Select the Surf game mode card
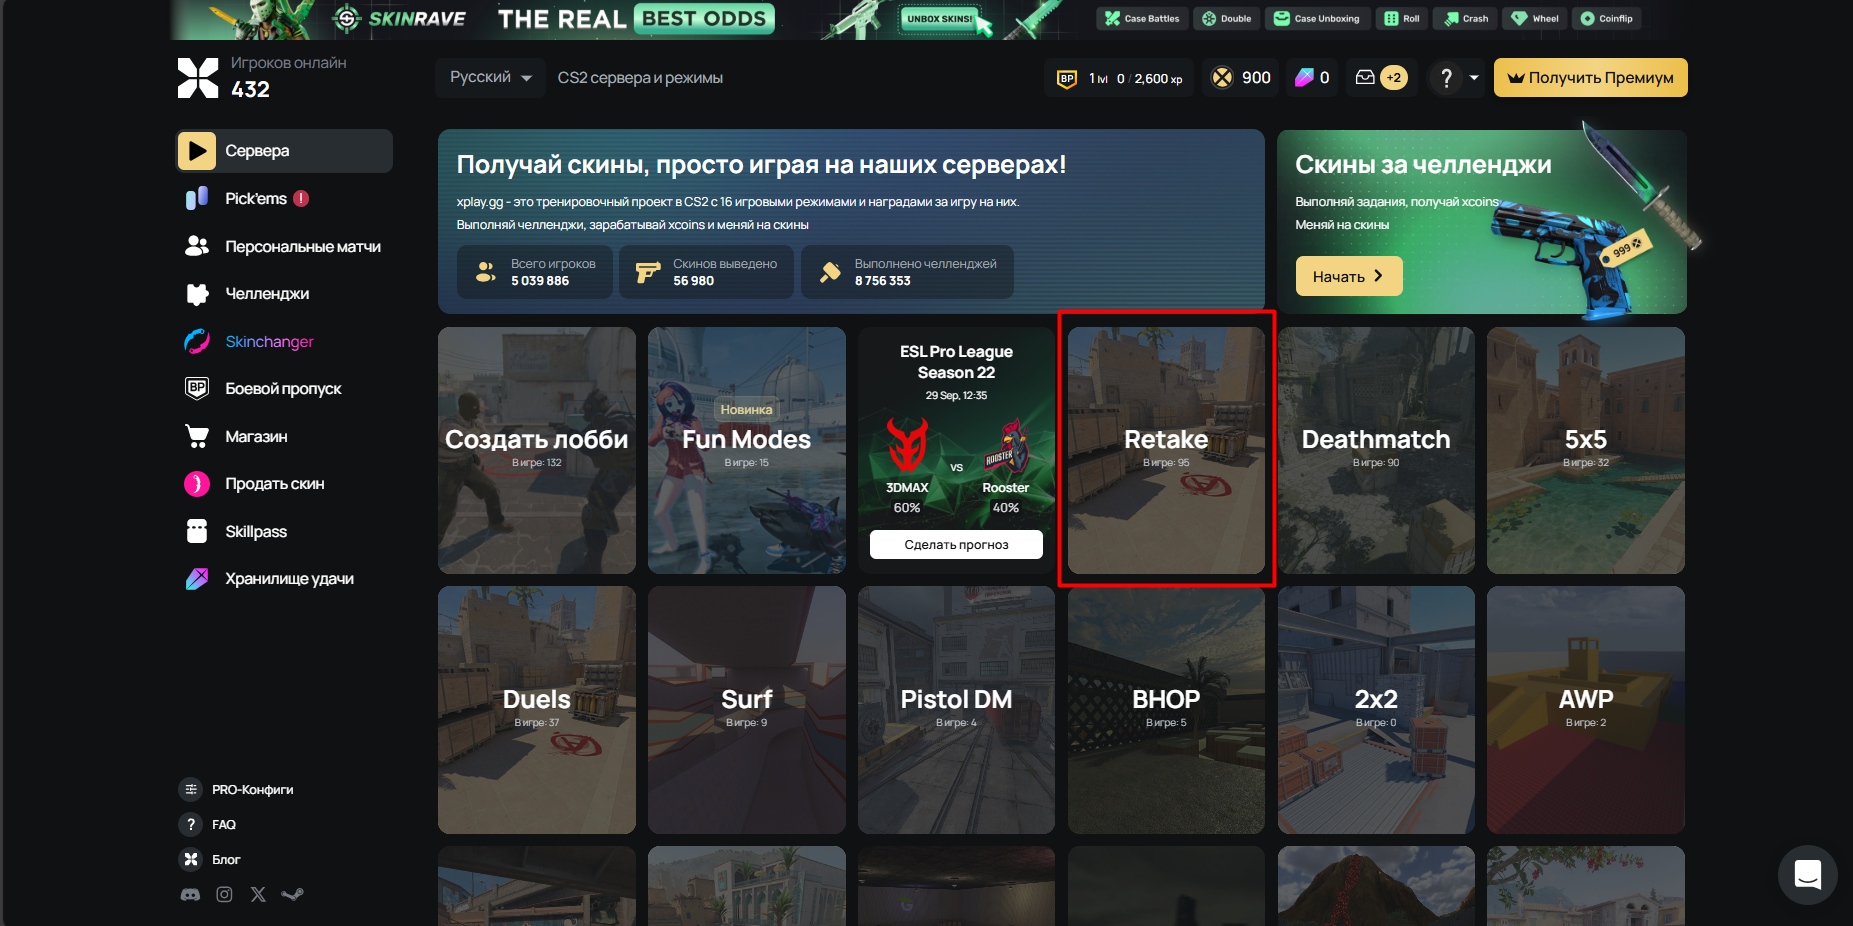 [x=746, y=710]
